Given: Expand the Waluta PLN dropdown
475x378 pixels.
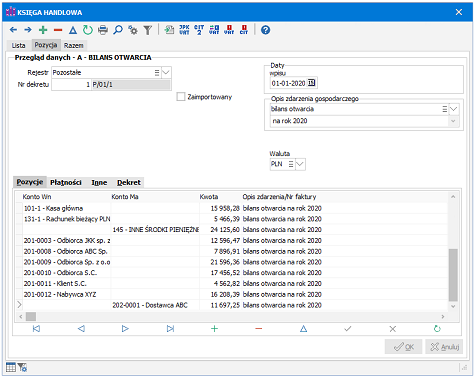Looking at the screenshot, I should pos(300,164).
